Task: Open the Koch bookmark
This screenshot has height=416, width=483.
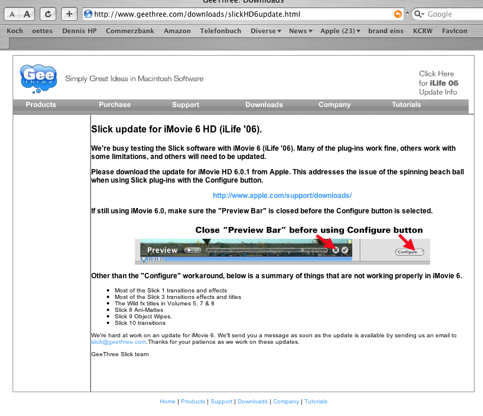Action: [x=15, y=31]
